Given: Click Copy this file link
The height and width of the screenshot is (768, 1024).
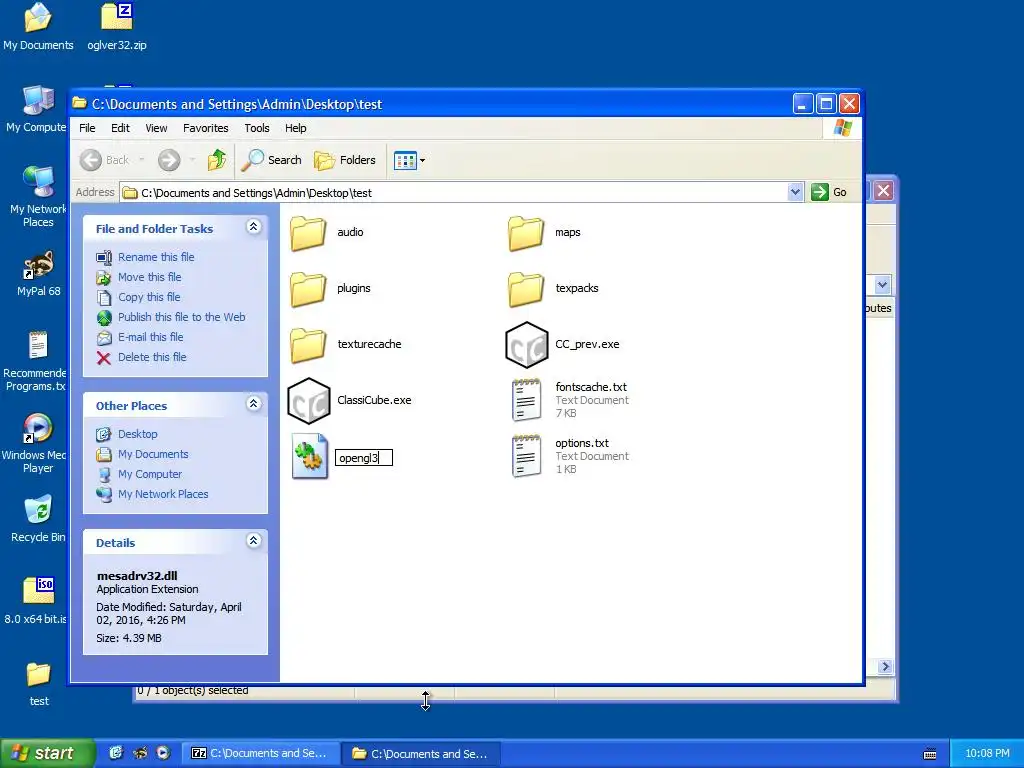Looking at the screenshot, I should click(x=149, y=297).
